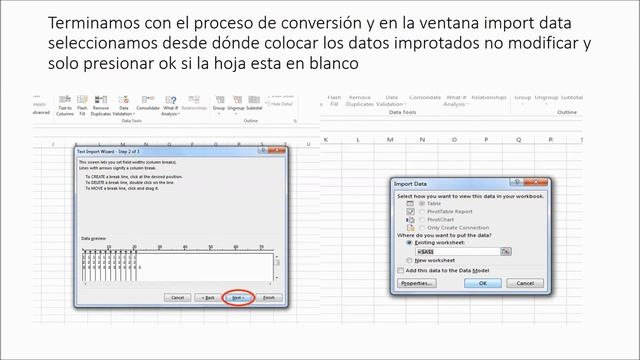Select column M header in right worksheet

[x=390, y=140]
